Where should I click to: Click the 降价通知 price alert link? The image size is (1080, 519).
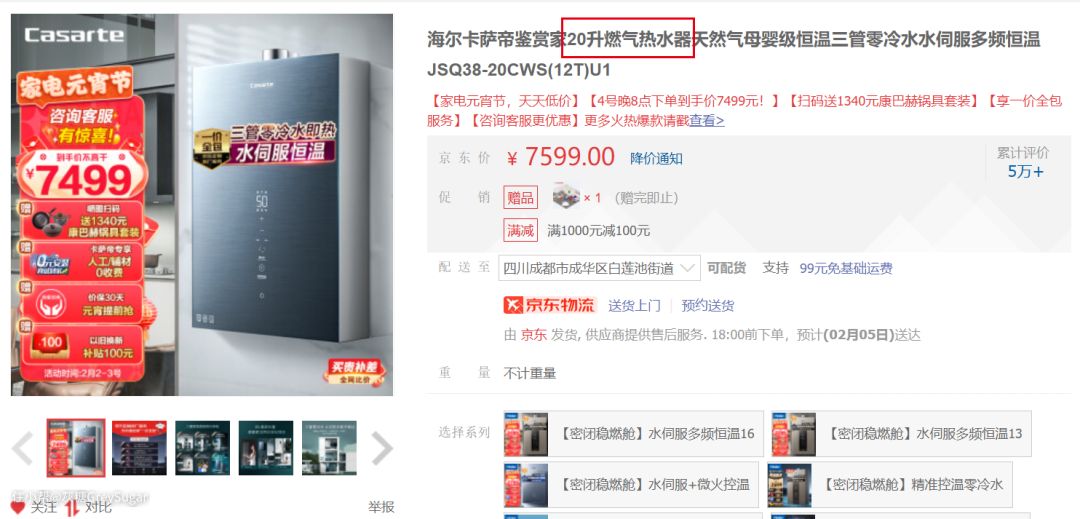pyautogui.click(x=656, y=158)
